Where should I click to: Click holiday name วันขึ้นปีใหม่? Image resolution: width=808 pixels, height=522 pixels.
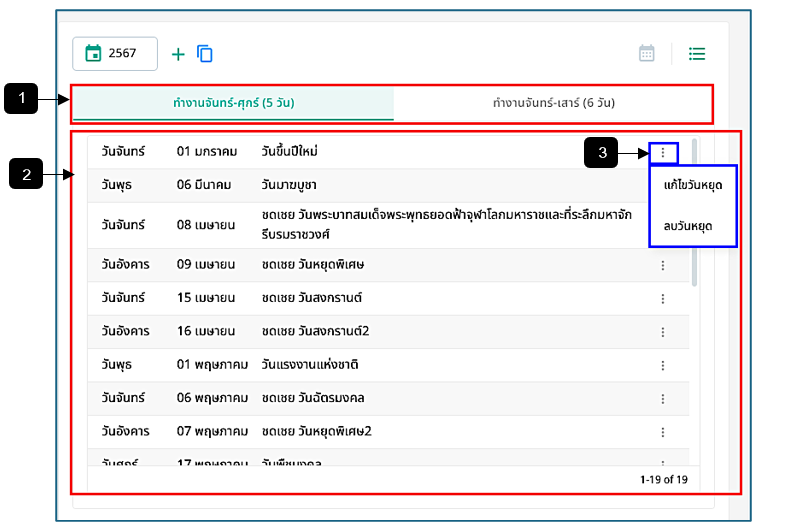tap(289, 151)
